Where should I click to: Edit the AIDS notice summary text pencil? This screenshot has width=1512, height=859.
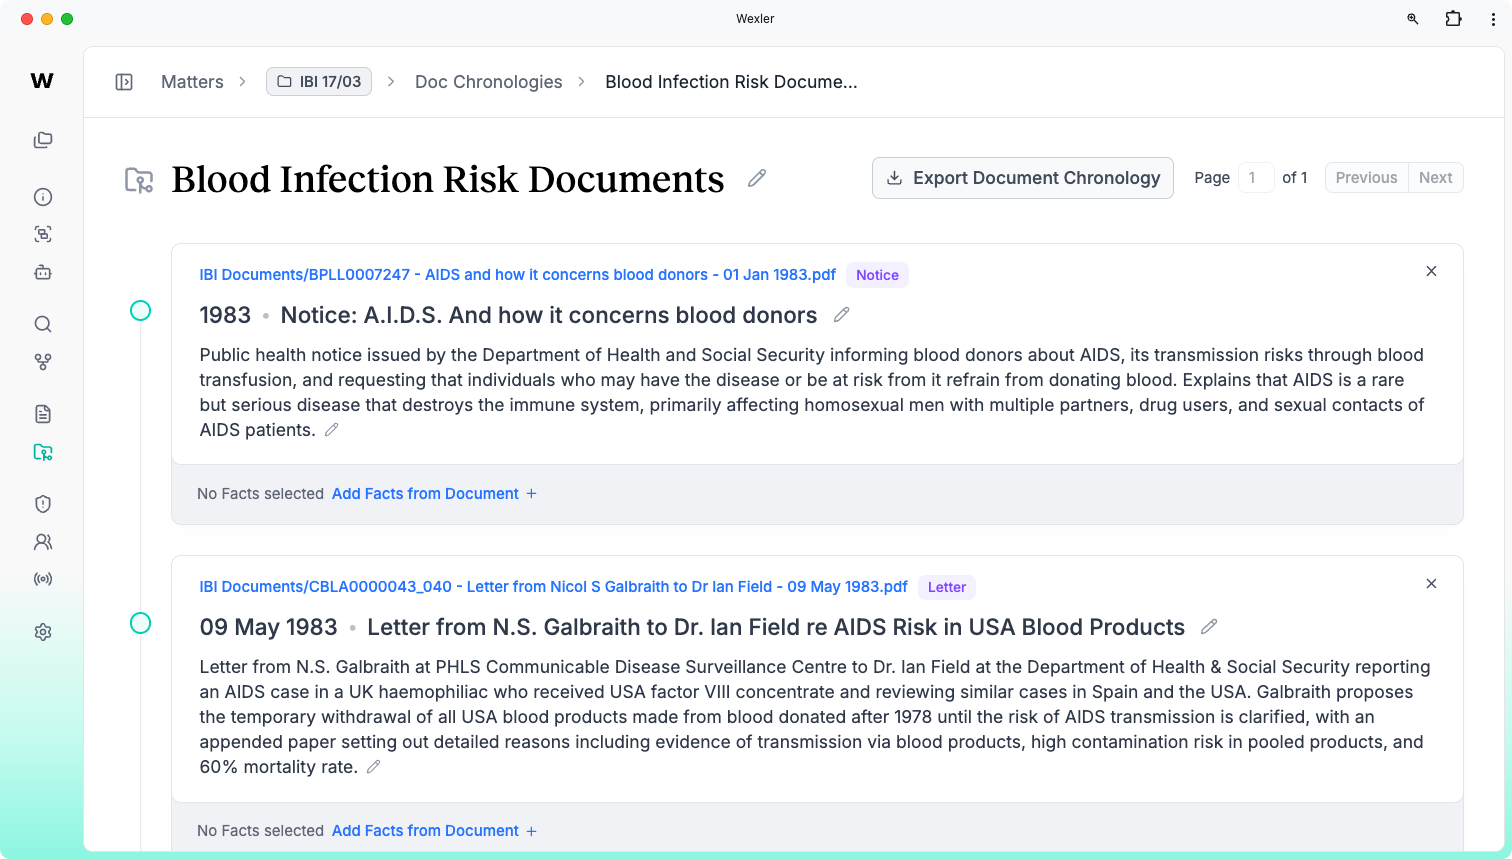click(x=332, y=430)
